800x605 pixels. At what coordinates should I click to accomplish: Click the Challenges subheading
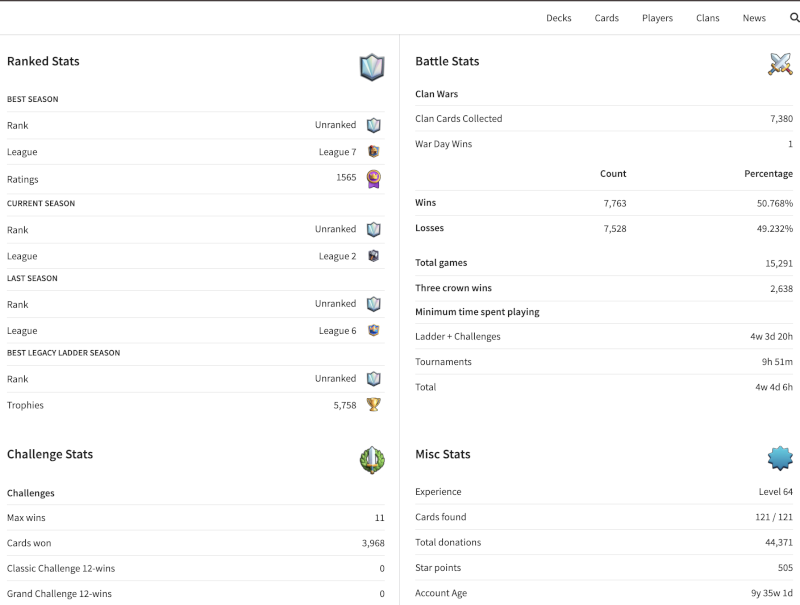(31, 493)
